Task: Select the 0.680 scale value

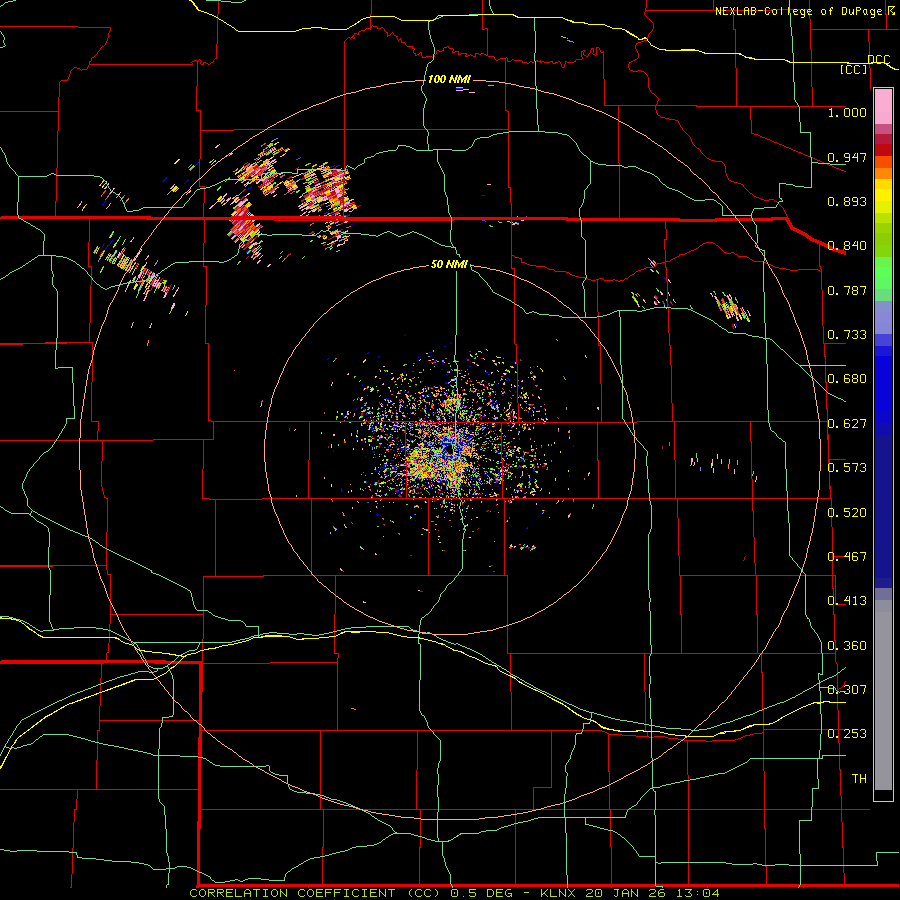Action: tap(847, 378)
